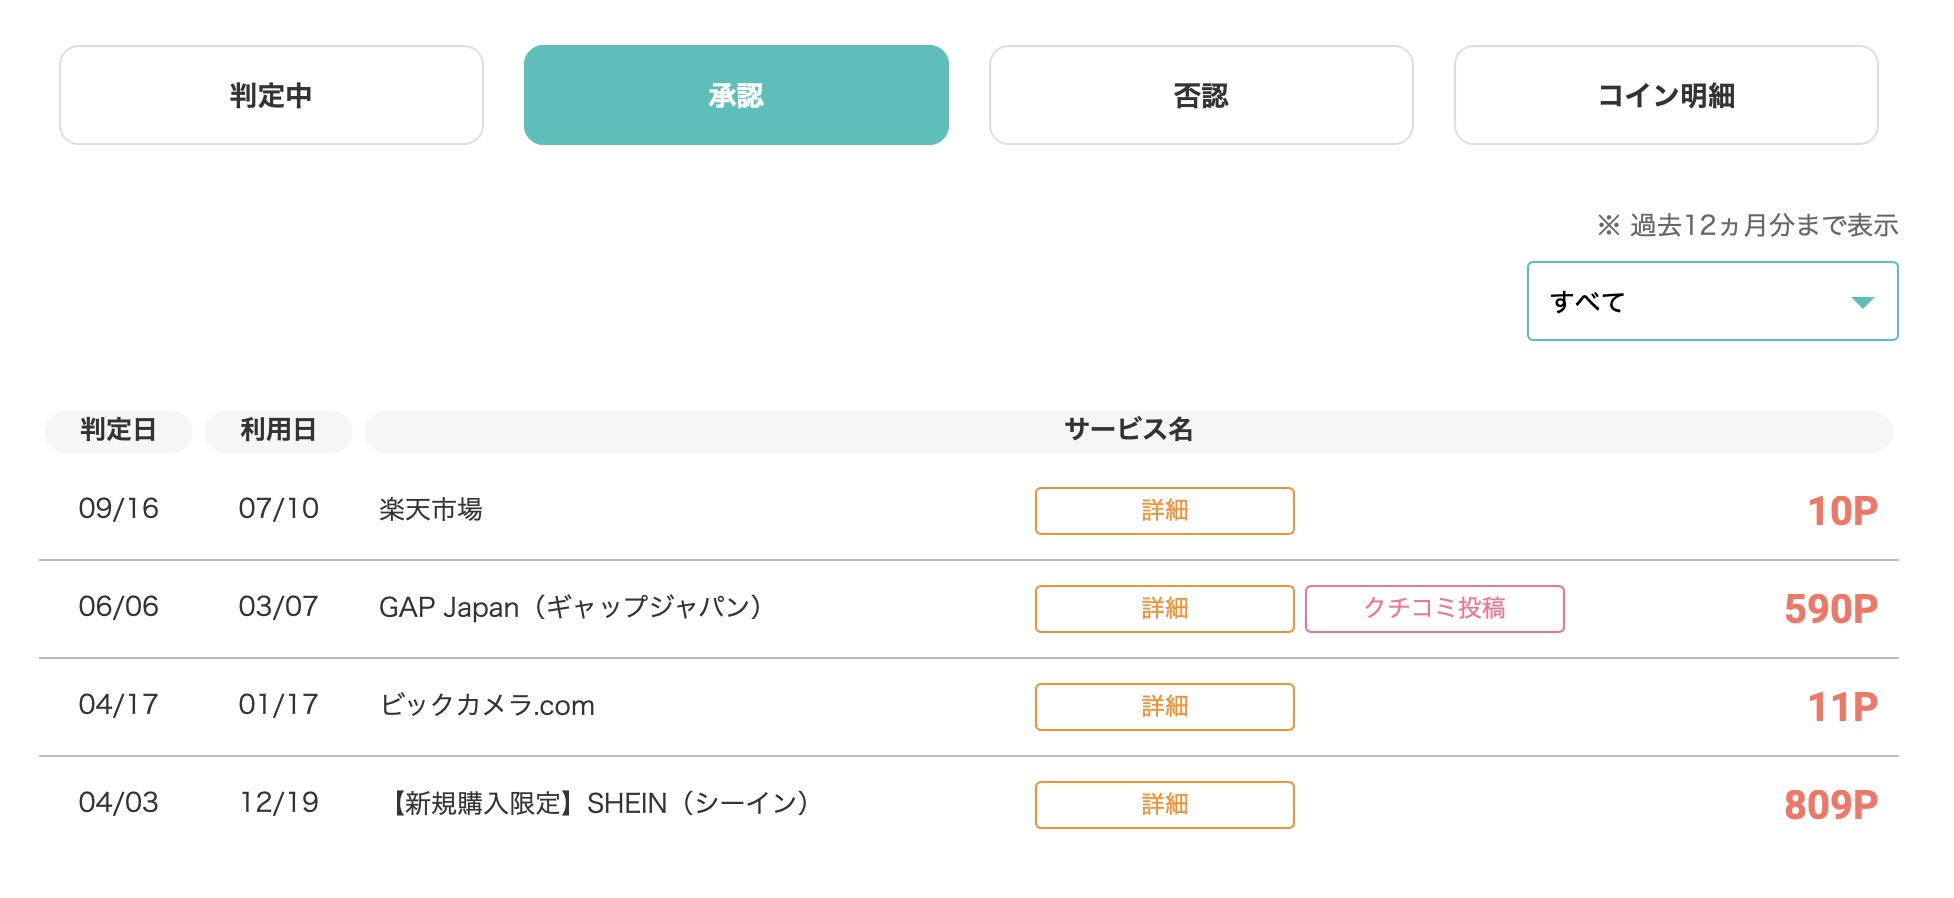
Task: Click the 590P point value
Action: coord(1830,609)
